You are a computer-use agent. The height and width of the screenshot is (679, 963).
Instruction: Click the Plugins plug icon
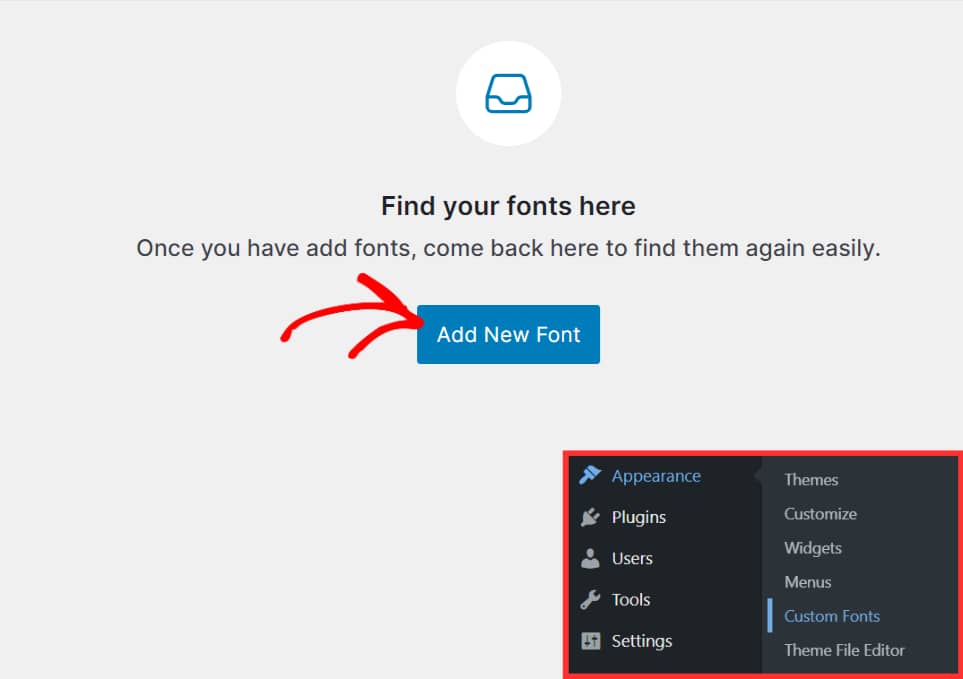pyautogui.click(x=590, y=517)
